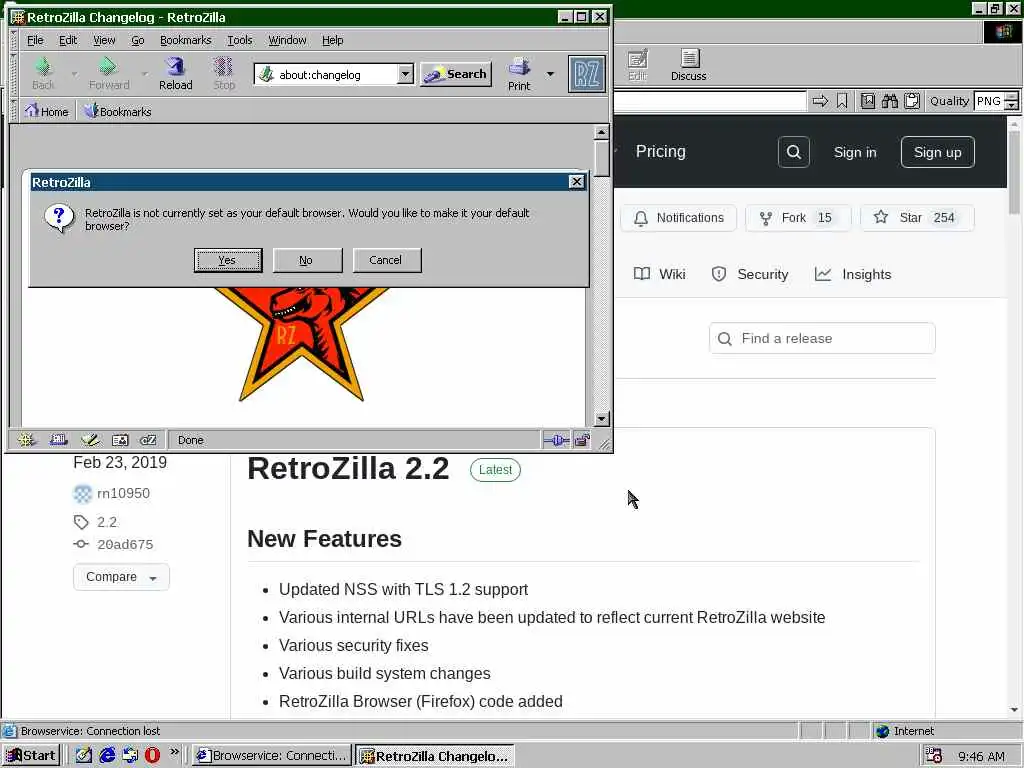Click the Edit icon in background browser toolbar
This screenshot has height=768, width=1024.
[x=637, y=65]
